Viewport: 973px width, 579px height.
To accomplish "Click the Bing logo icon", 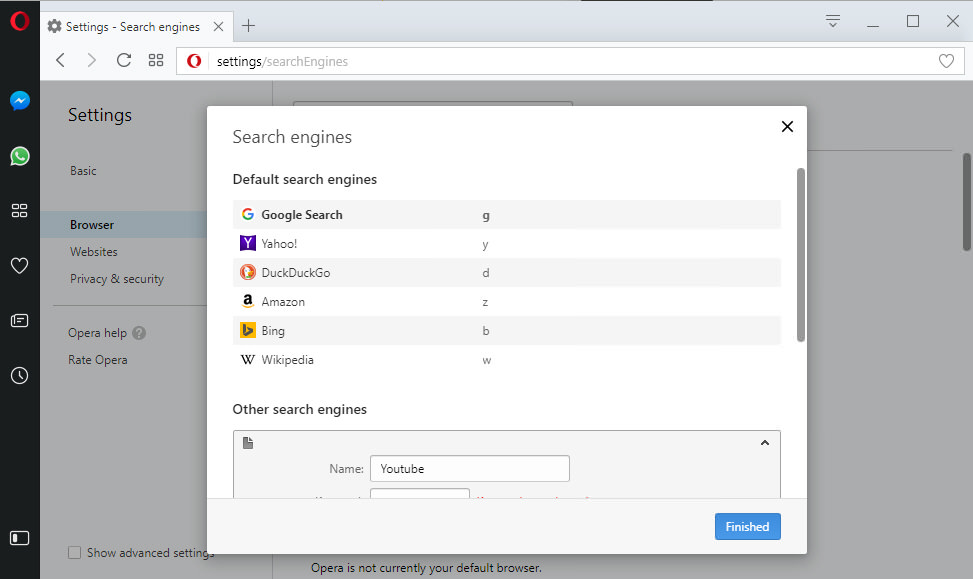I will (x=248, y=330).
